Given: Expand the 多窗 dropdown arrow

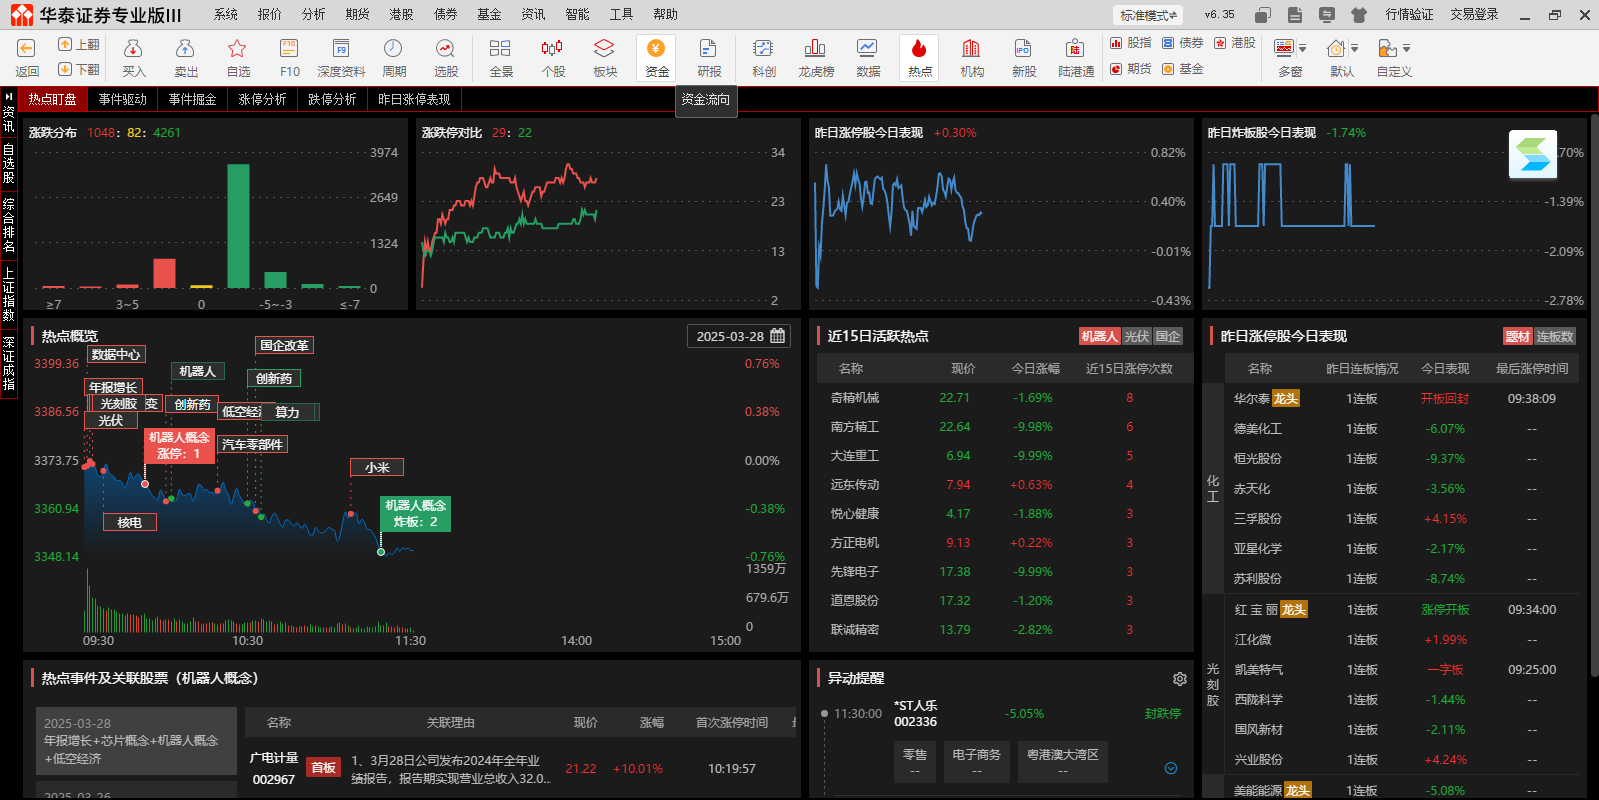Looking at the screenshot, I should click(x=1303, y=48).
